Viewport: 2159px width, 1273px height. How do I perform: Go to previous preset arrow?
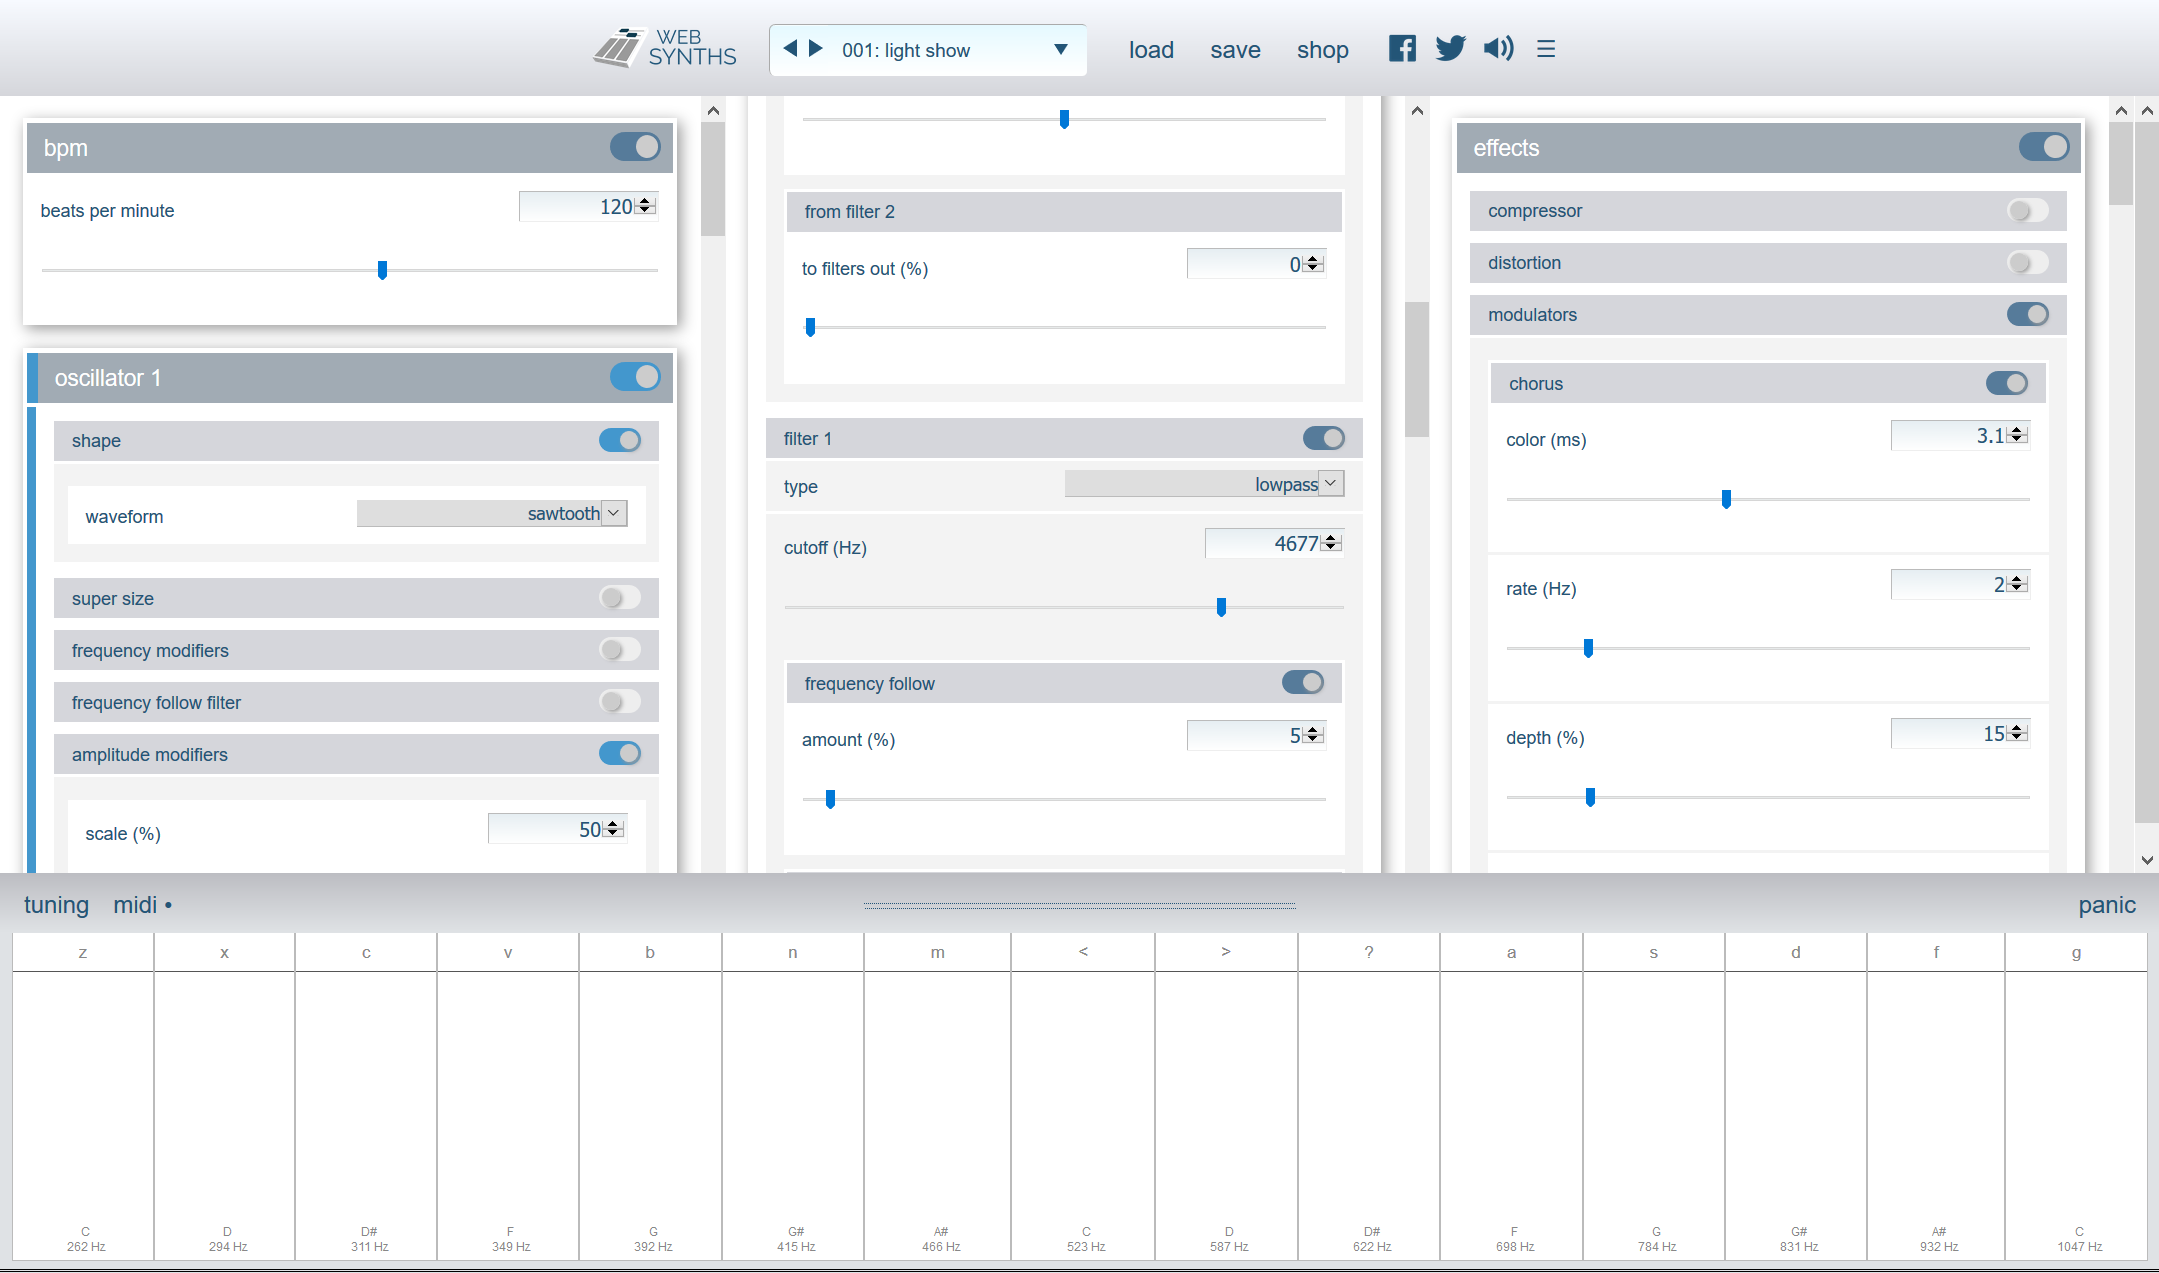coord(790,48)
